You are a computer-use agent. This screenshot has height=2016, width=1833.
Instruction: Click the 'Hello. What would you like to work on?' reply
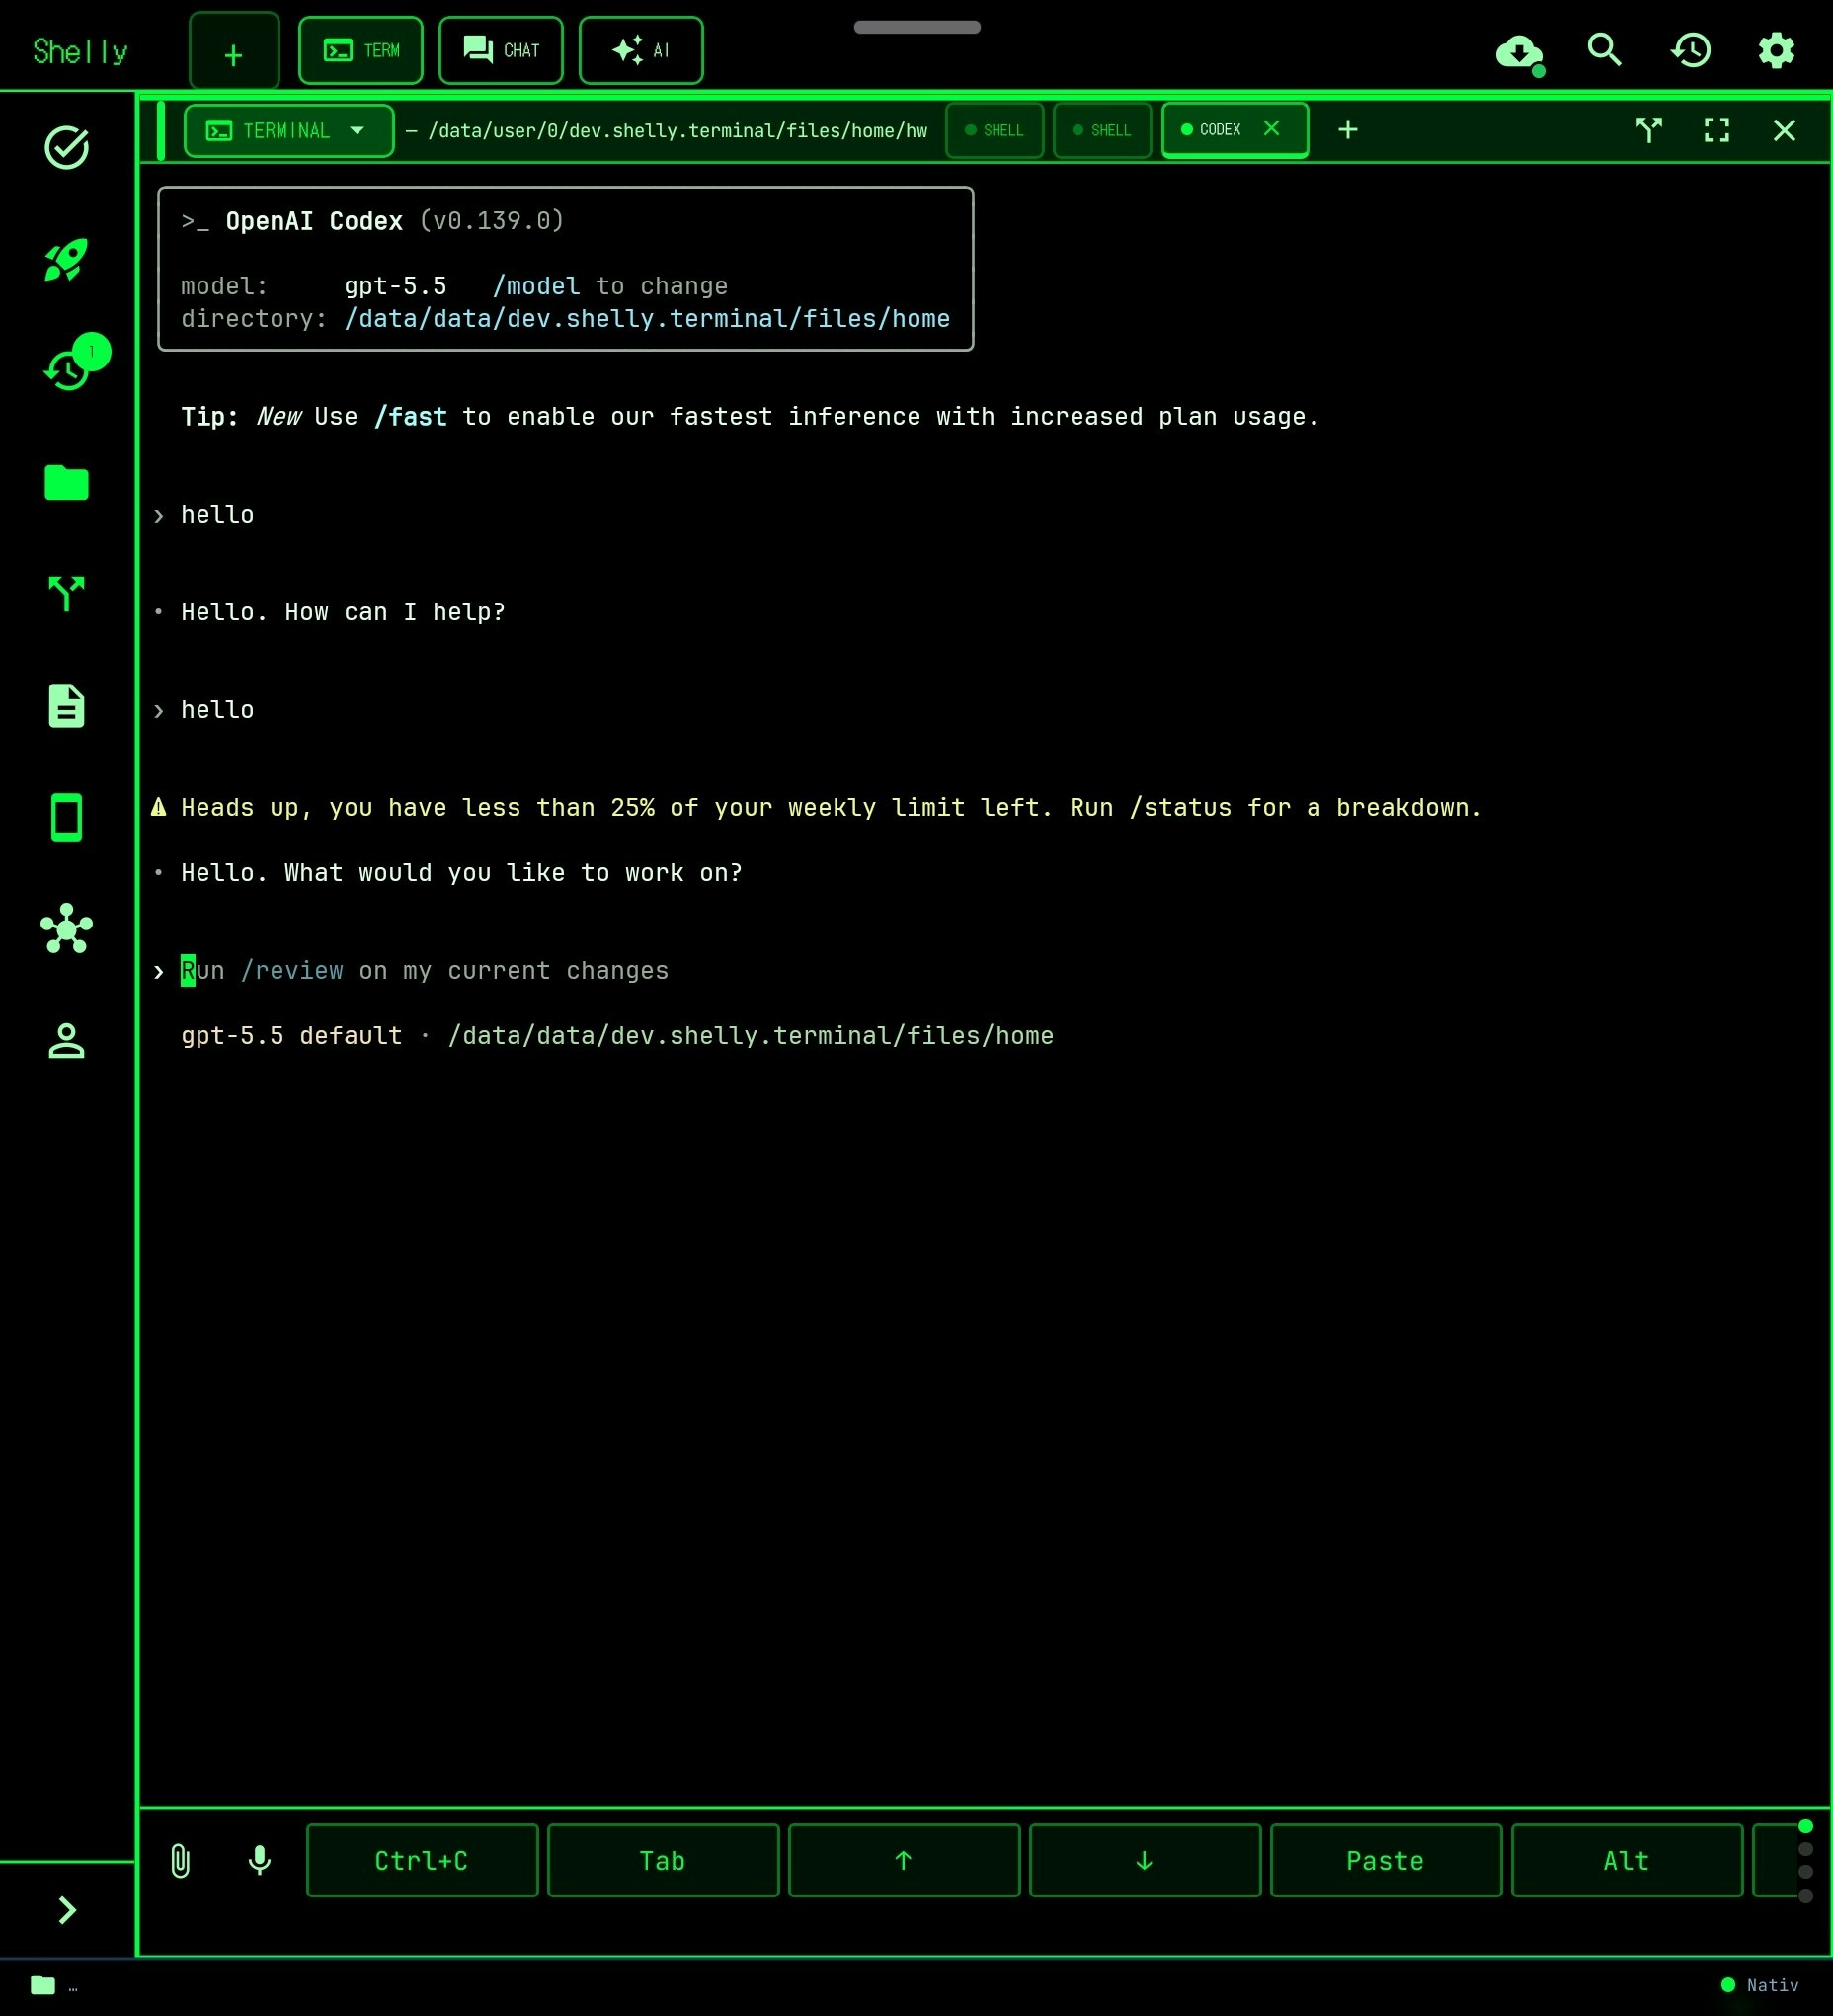[462, 873]
